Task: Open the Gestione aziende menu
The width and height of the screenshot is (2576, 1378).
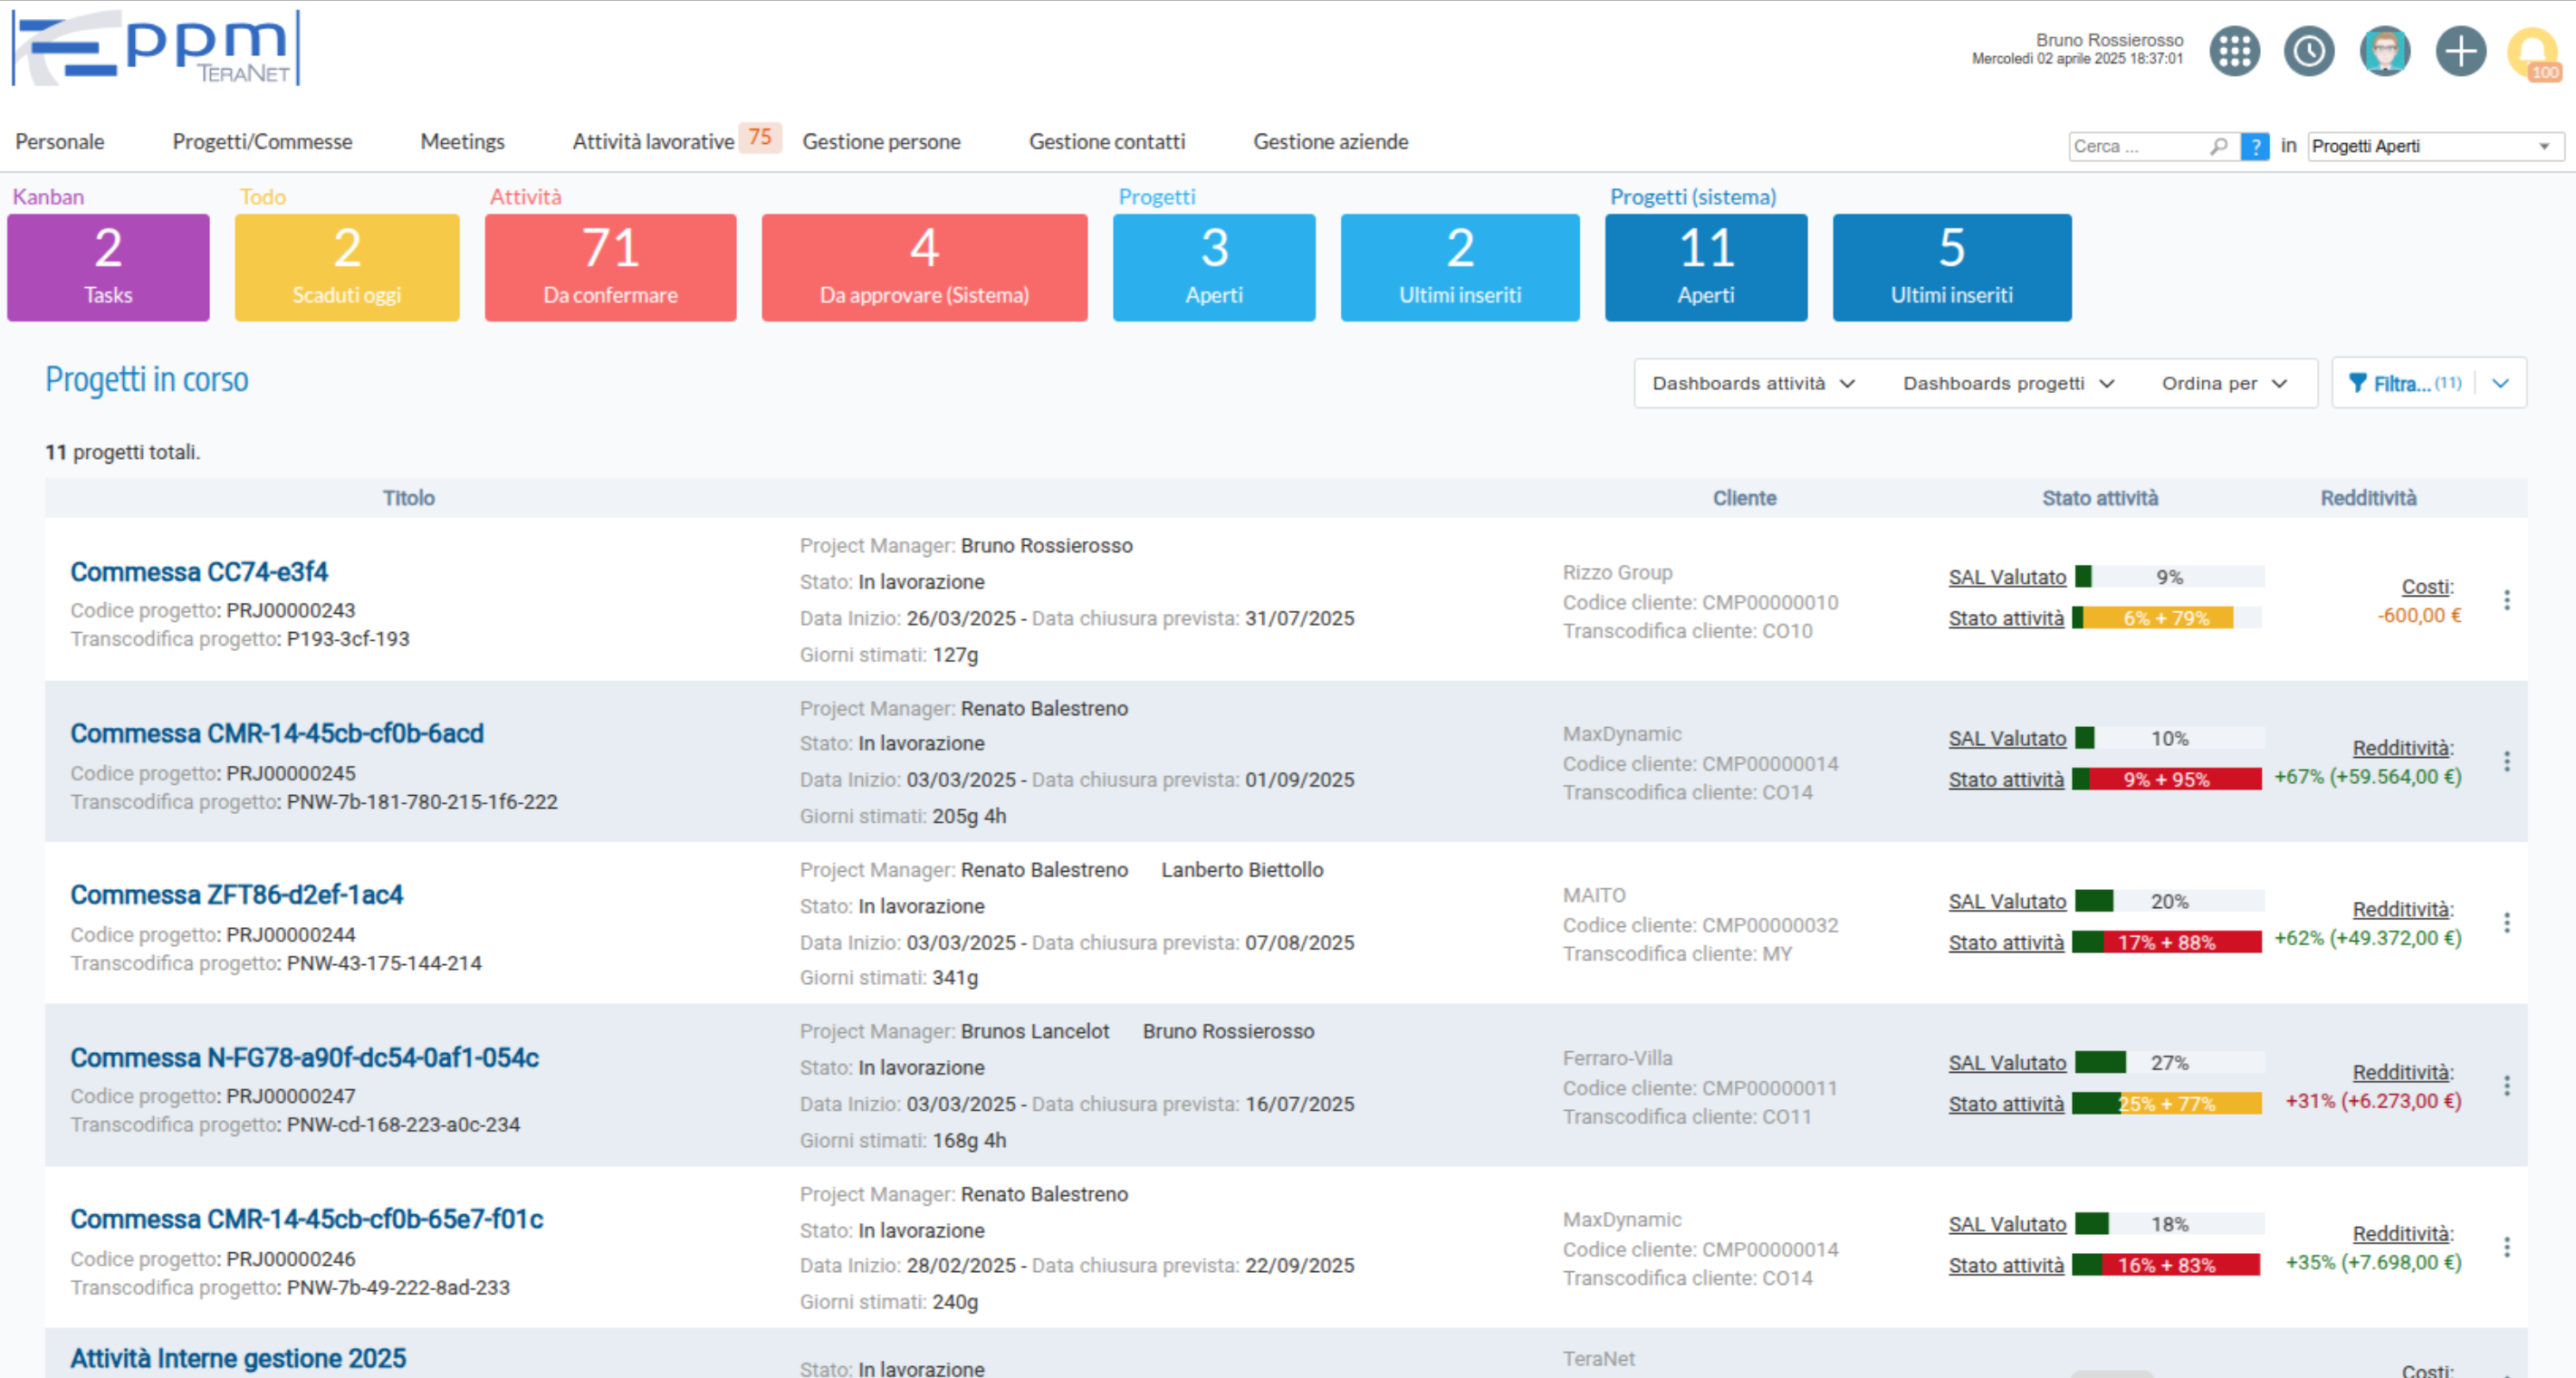Action: tap(1330, 142)
